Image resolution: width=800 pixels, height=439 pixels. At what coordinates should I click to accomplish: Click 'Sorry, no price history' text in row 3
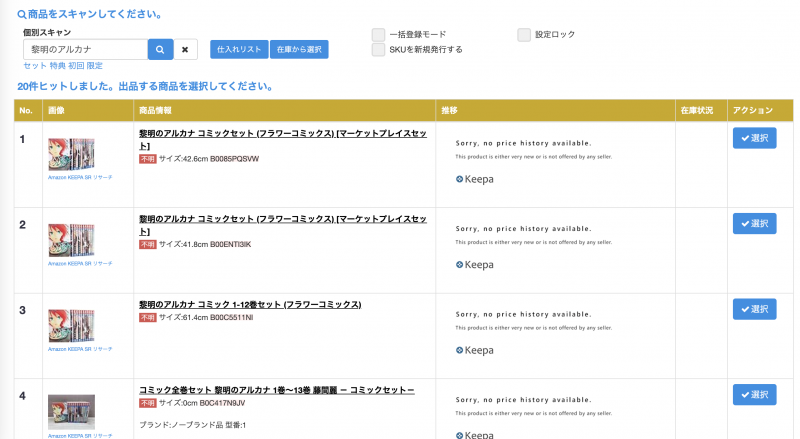pos(523,314)
